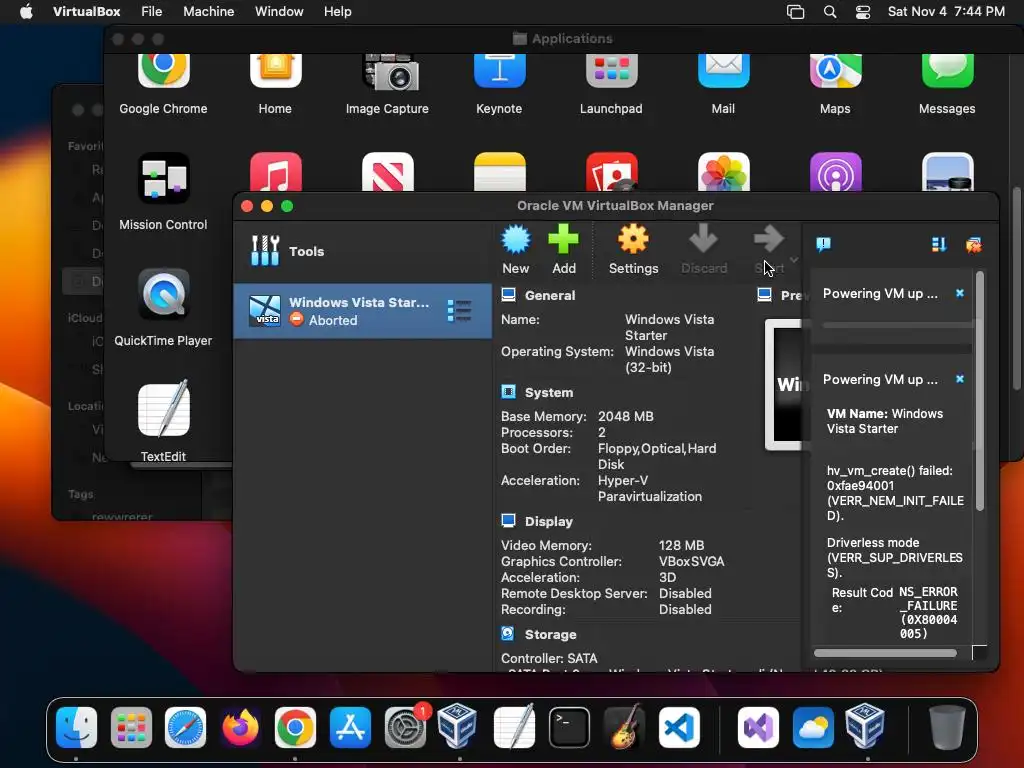Click the screen mirroring menu bar icon
The image size is (1024, 768).
[795, 12]
